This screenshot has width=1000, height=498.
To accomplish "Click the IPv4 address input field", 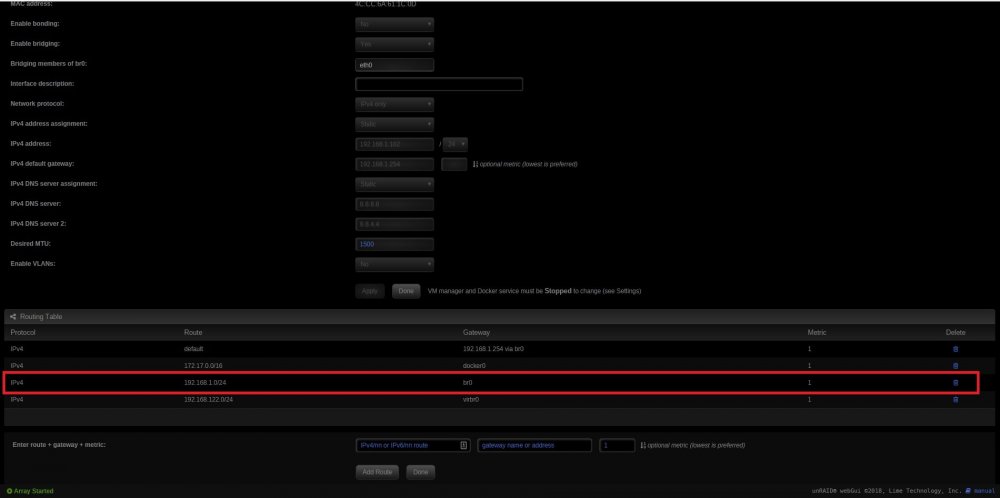I will click(x=394, y=144).
